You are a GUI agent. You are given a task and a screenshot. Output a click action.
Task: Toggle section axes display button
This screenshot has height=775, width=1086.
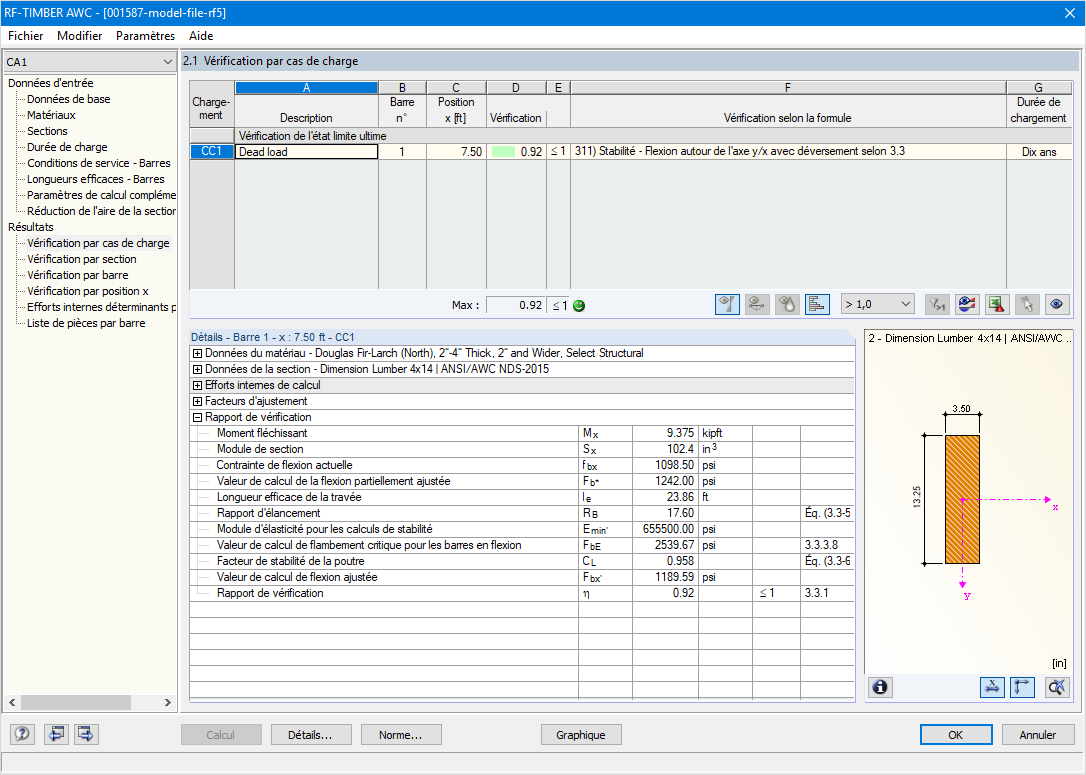(x=1022, y=687)
